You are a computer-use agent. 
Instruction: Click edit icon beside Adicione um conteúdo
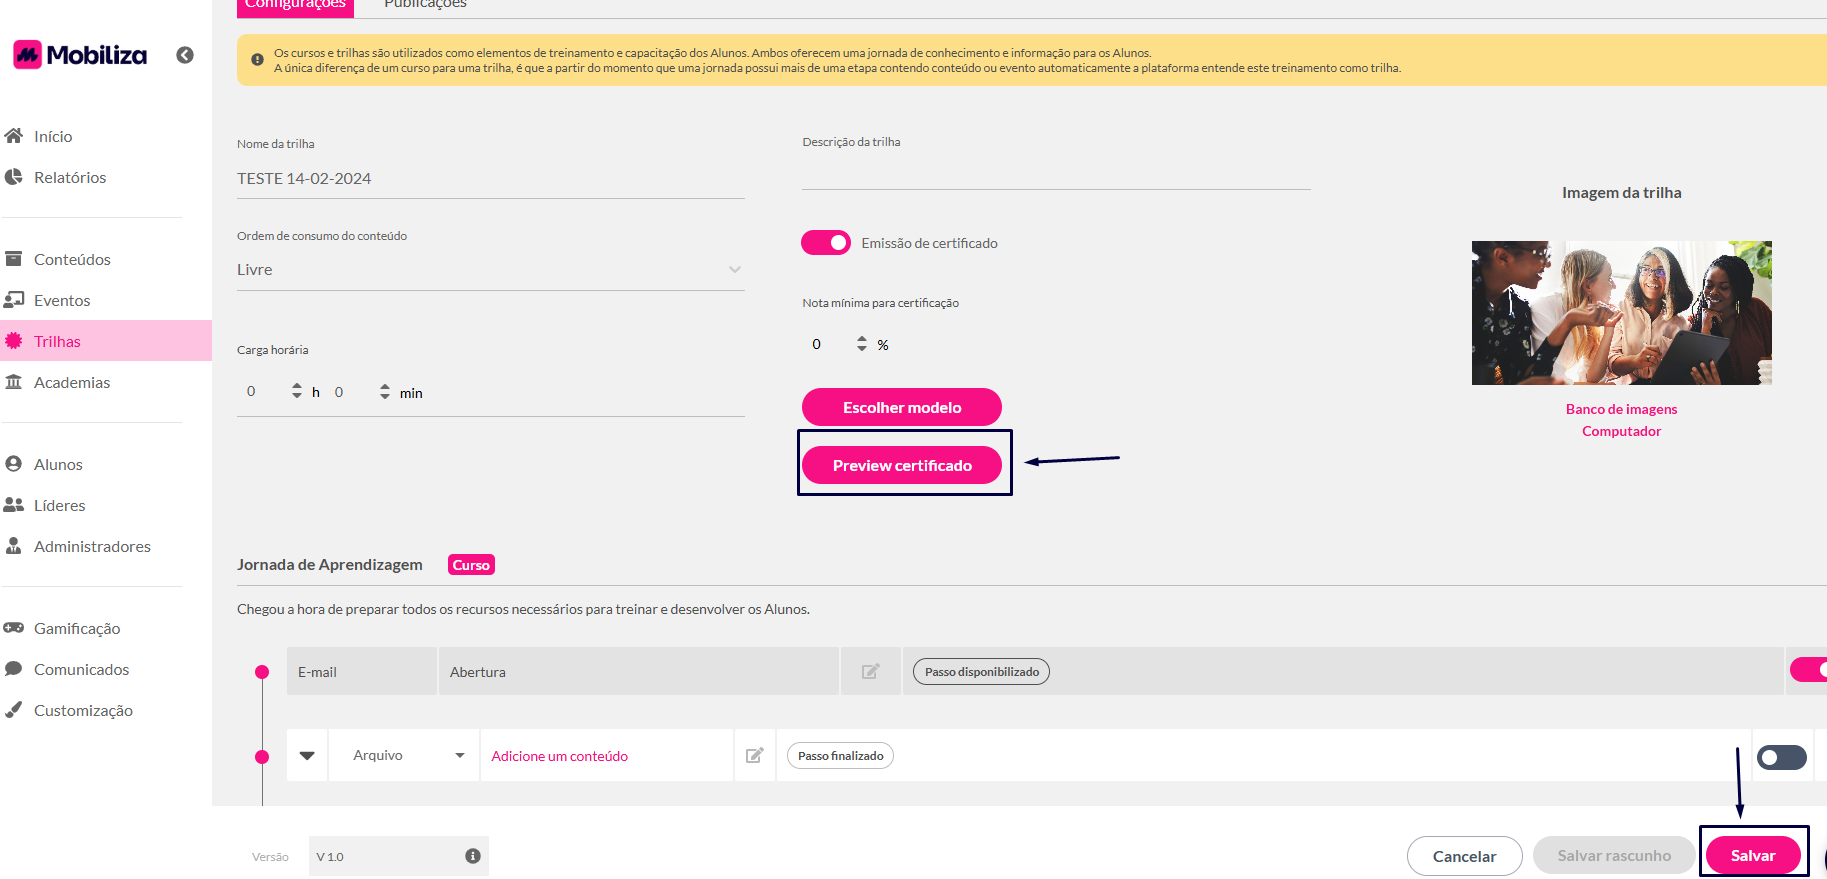[755, 756]
